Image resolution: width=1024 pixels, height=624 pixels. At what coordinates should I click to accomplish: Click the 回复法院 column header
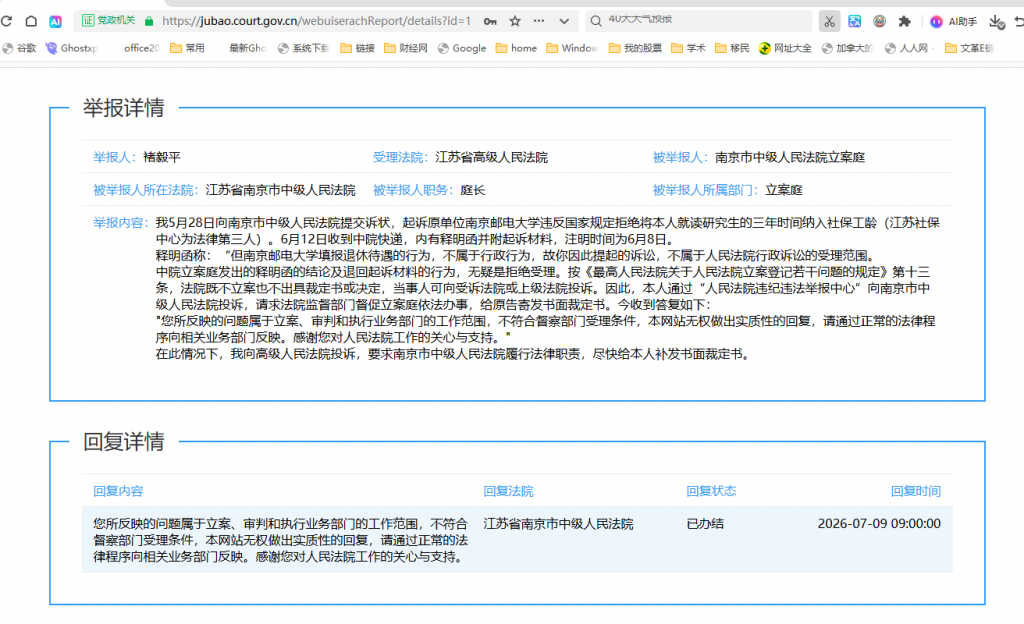509,491
